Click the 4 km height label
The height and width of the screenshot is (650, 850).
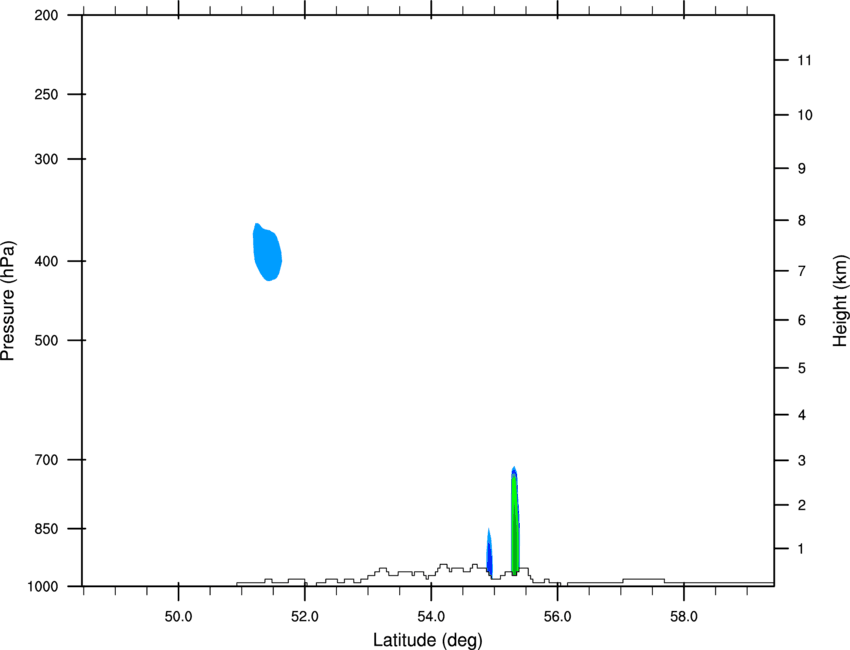point(802,415)
